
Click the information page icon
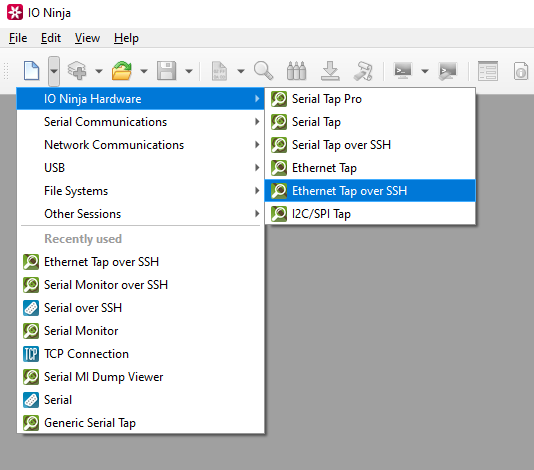click(x=521, y=71)
